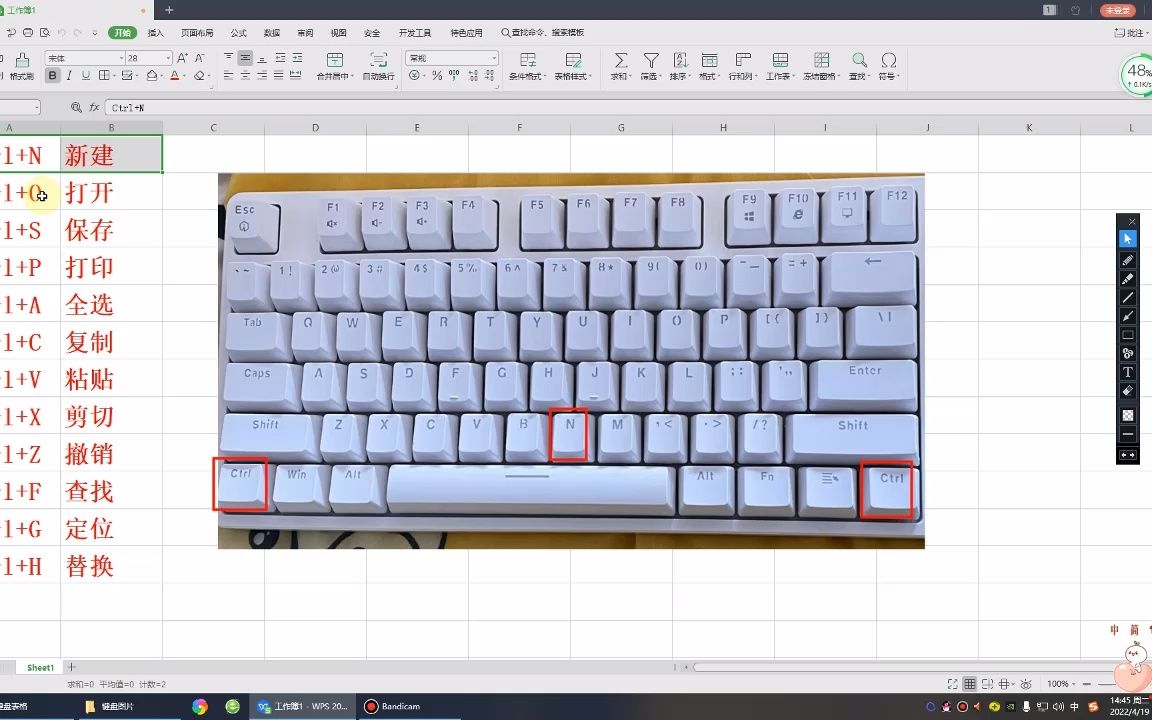Open the font color swatch picker

pyautogui.click(x=175, y=74)
